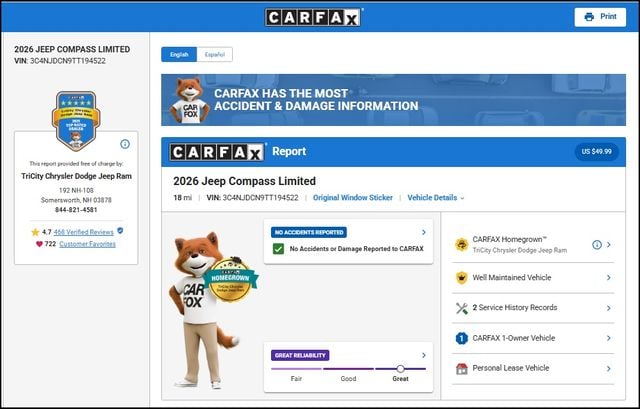
Task: Click the green No Accidents checkmark box
Action: point(278,249)
